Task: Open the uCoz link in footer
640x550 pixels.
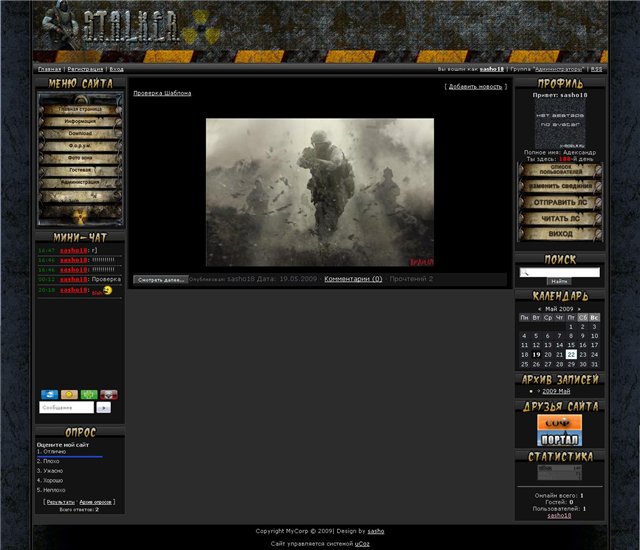Action: click(362, 544)
